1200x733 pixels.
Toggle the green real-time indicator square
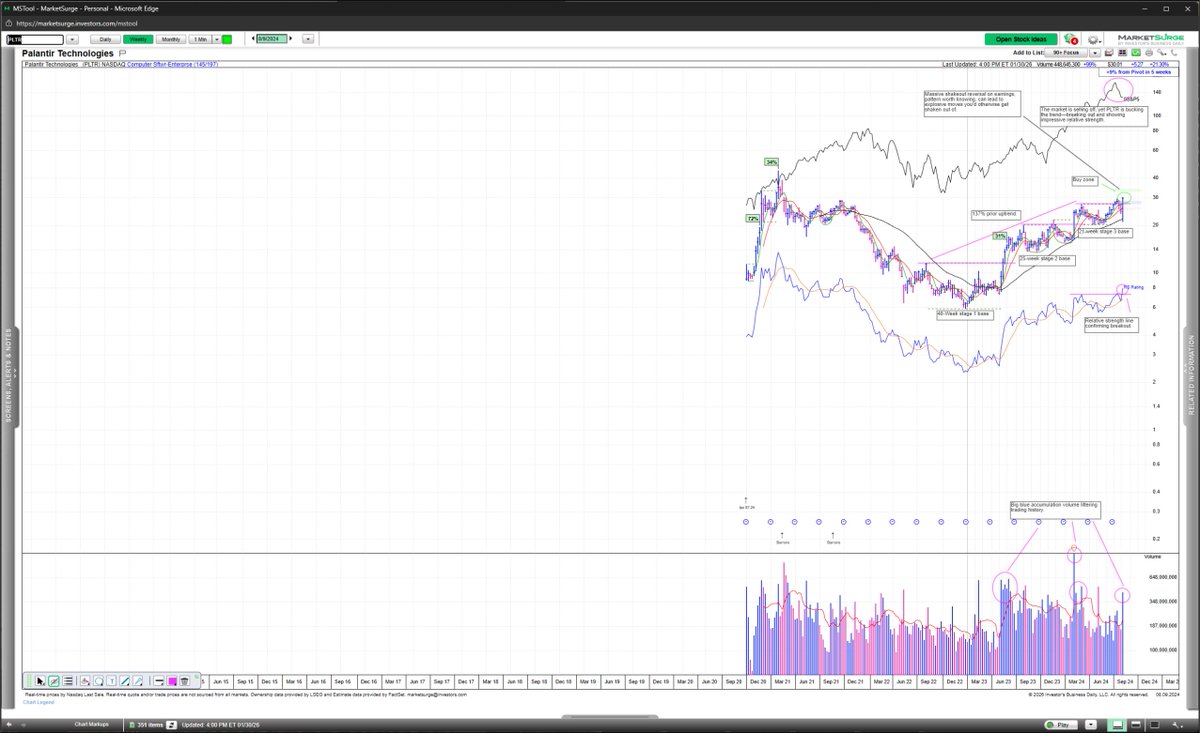point(227,39)
